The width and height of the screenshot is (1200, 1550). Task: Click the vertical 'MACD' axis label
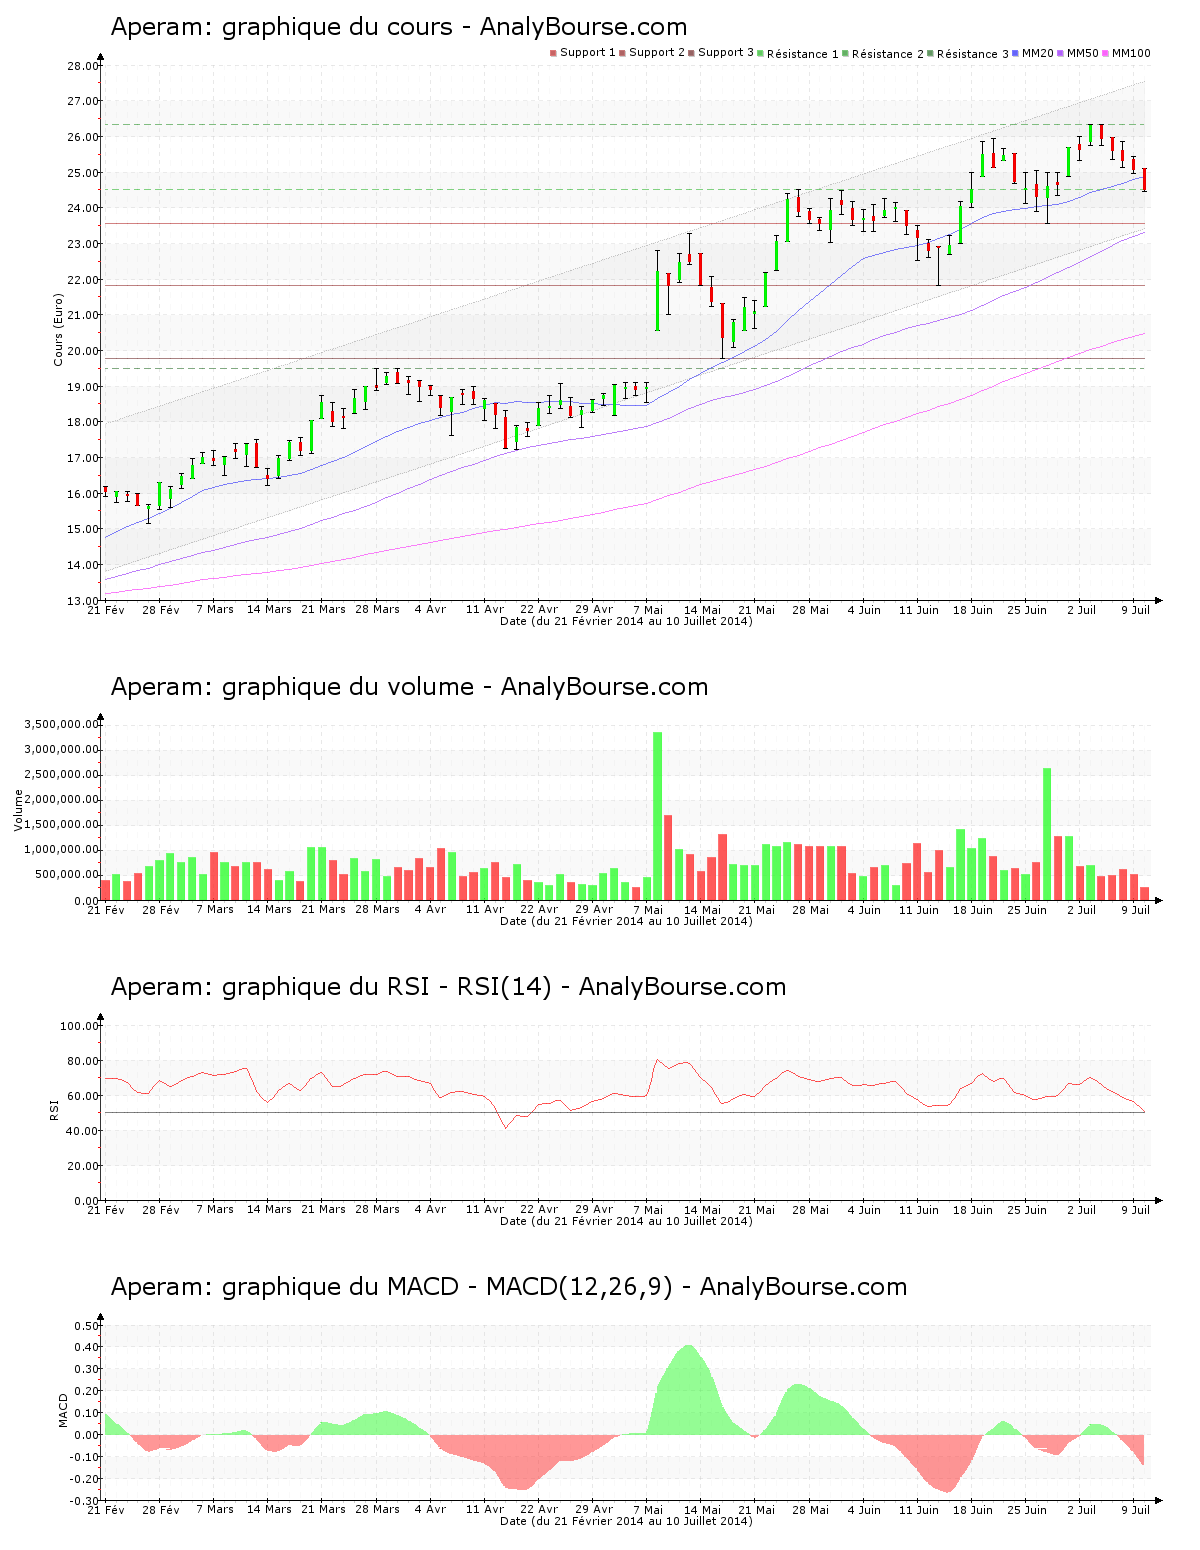click(63, 1410)
